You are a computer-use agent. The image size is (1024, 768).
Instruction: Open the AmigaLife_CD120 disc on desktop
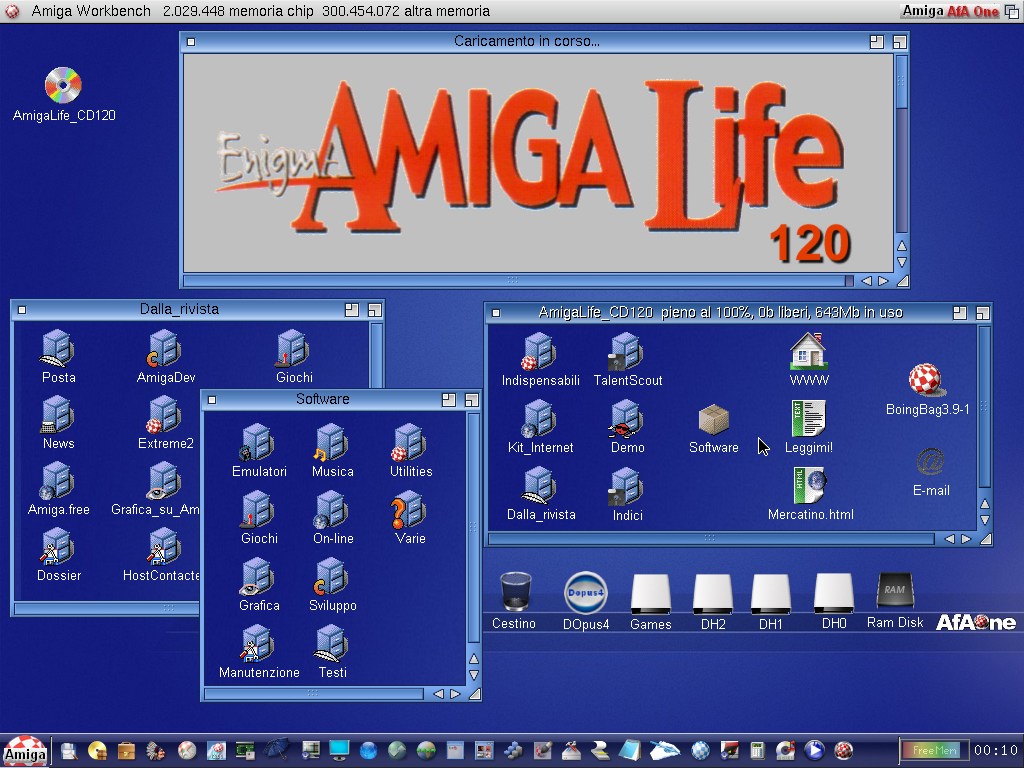click(63, 86)
